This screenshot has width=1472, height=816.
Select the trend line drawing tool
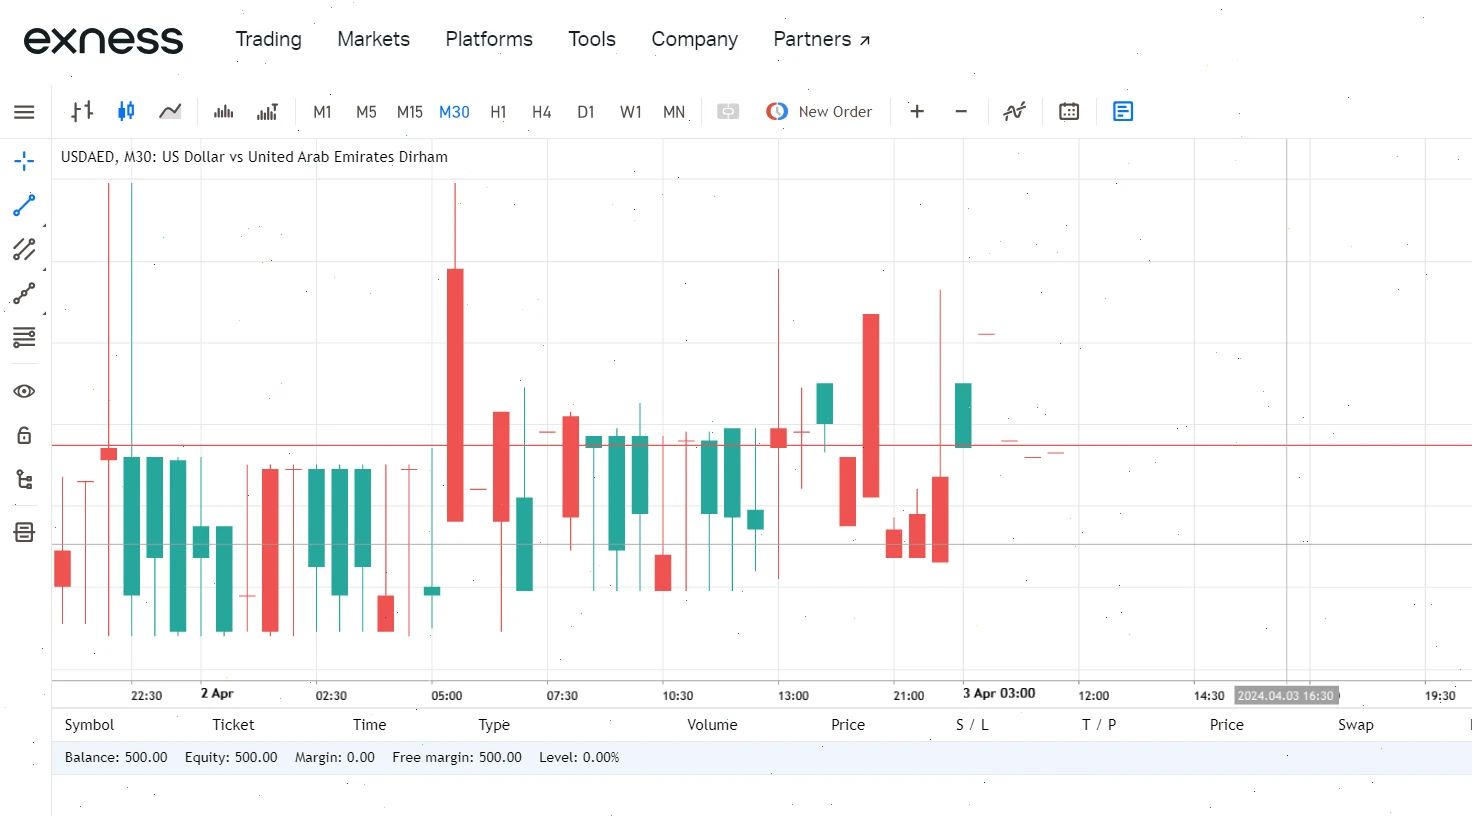[24, 205]
